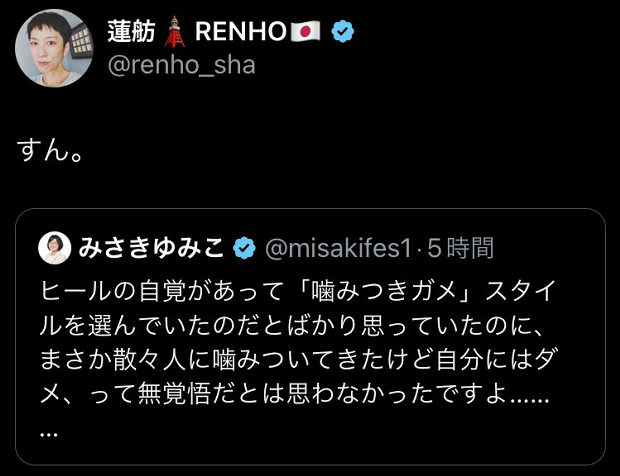The width and height of the screenshot is (620, 476).
Task: Click the blue verified badge beside RENHO
Action: click(342, 33)
